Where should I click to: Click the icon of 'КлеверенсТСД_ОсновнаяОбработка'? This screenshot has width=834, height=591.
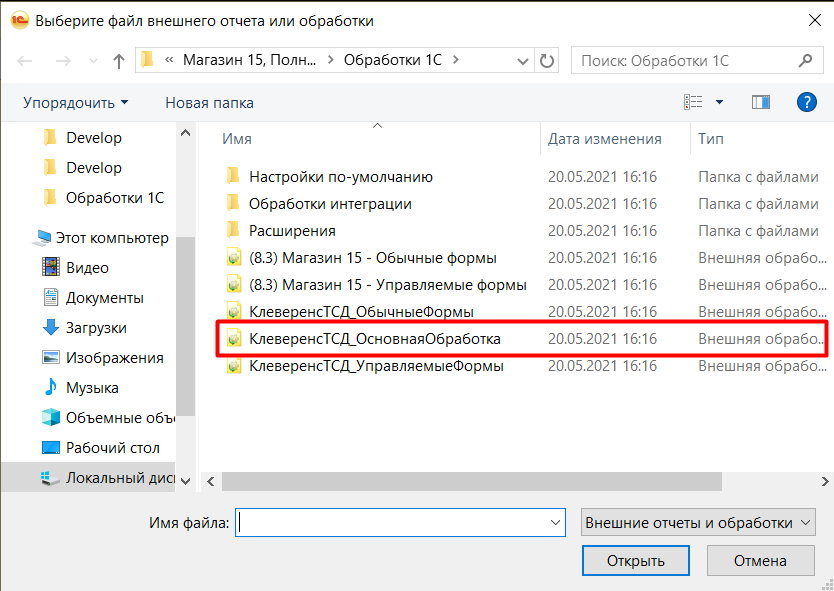tap(233, 339)
